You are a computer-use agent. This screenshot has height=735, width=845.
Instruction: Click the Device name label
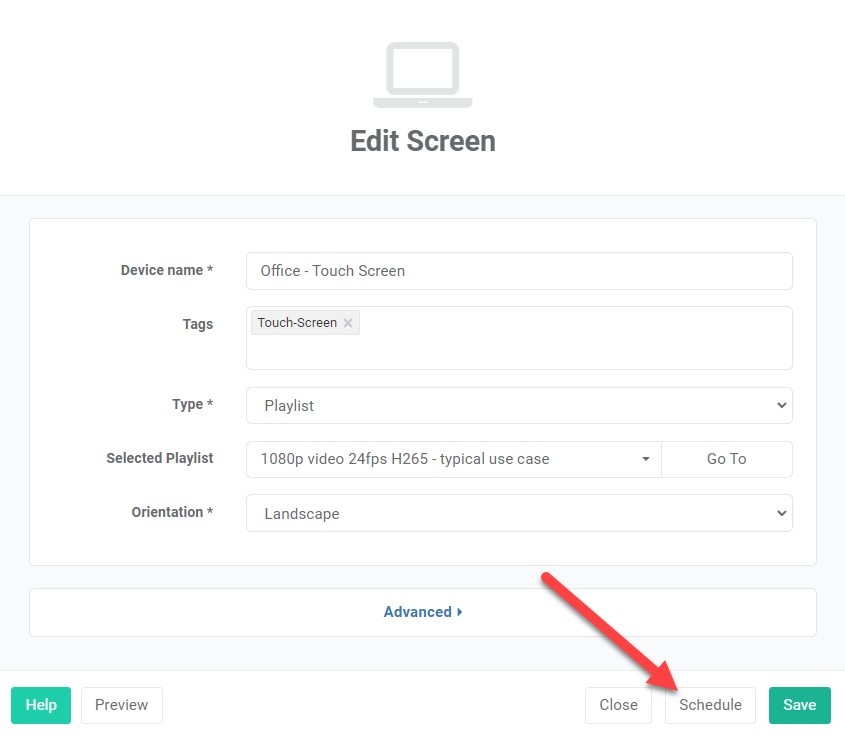click(167, 271)
